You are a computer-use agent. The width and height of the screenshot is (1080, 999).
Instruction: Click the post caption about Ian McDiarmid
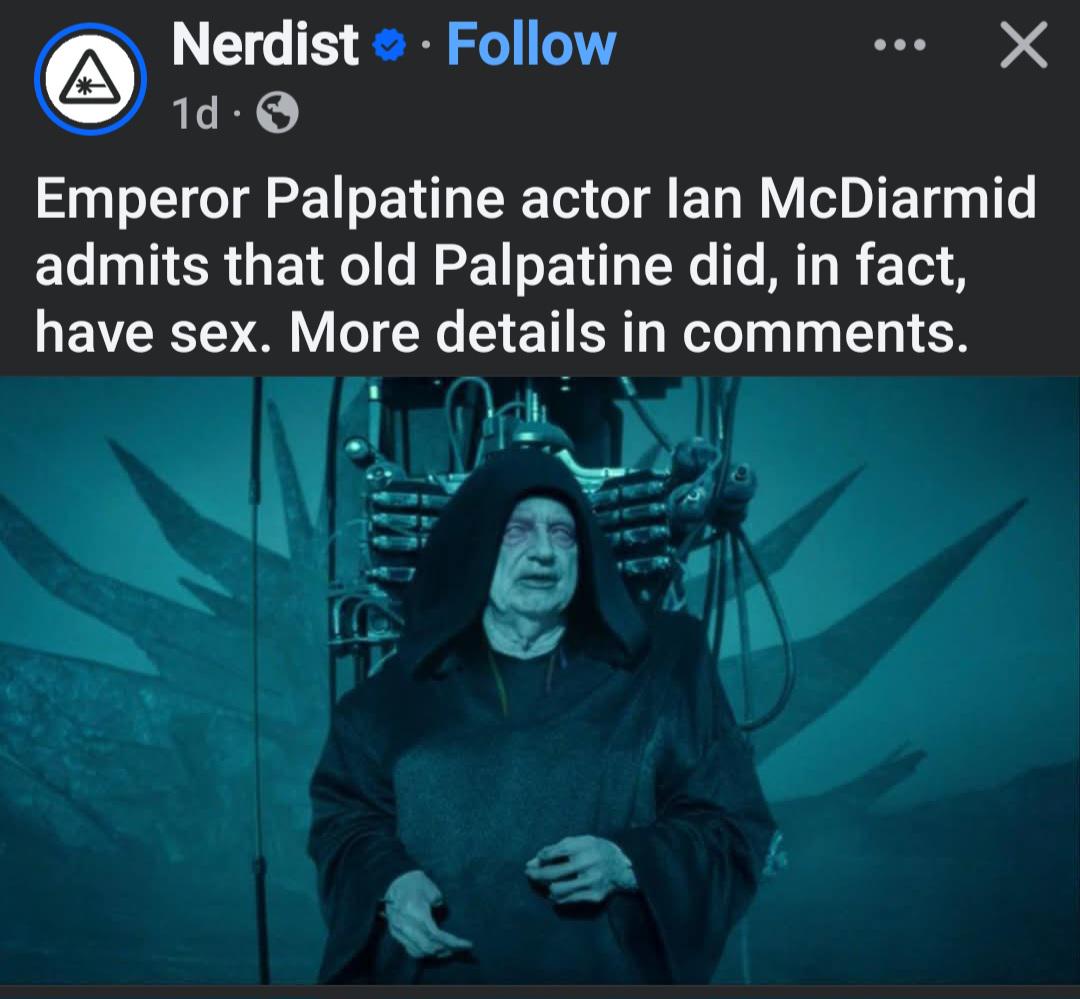[x=536, y=265]
